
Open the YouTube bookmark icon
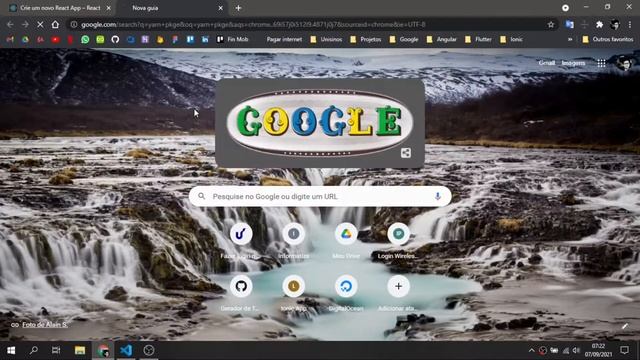click(x=56, y=40)
